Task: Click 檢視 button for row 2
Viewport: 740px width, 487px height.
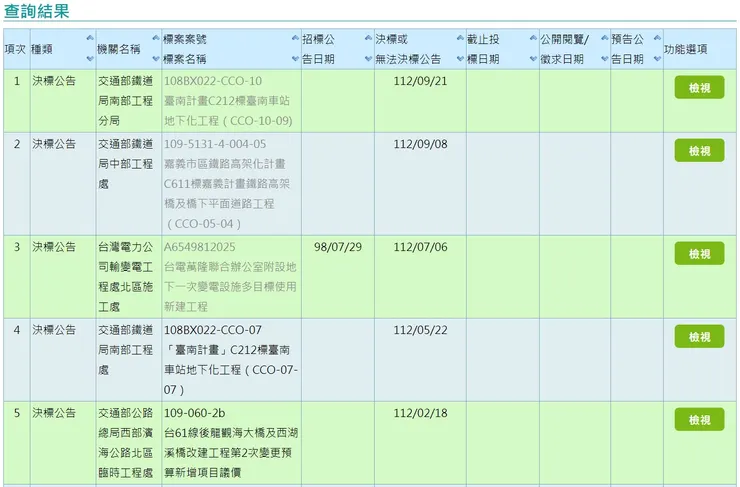Action: 699,151
